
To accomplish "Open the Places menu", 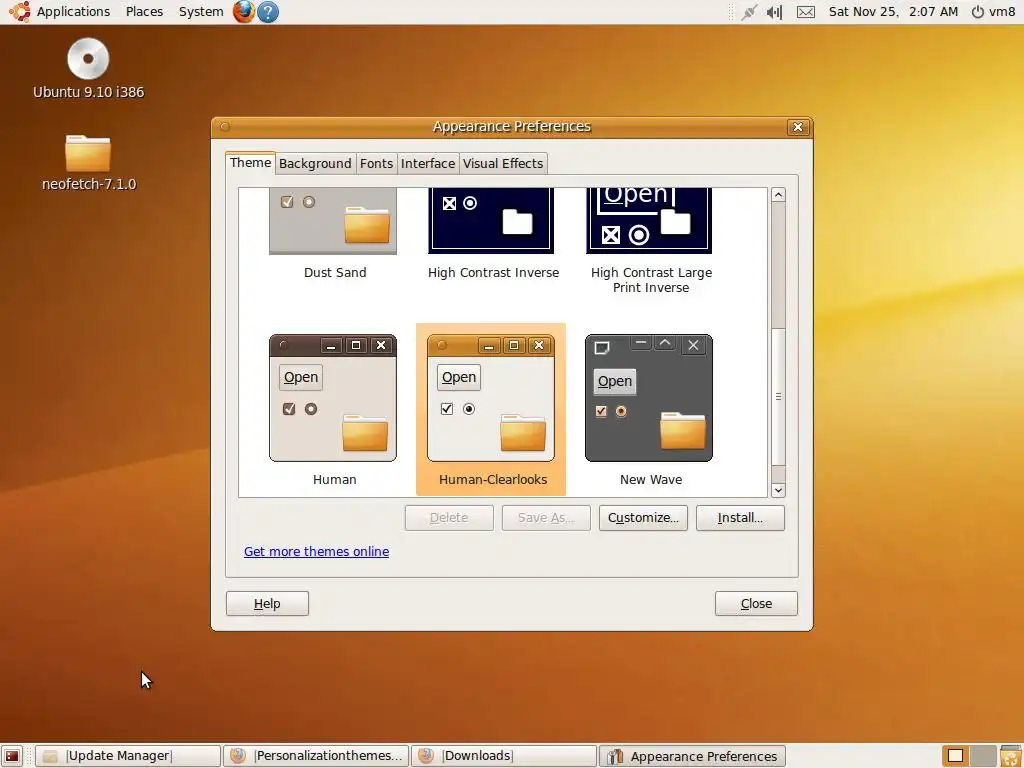I will [144, 12].
